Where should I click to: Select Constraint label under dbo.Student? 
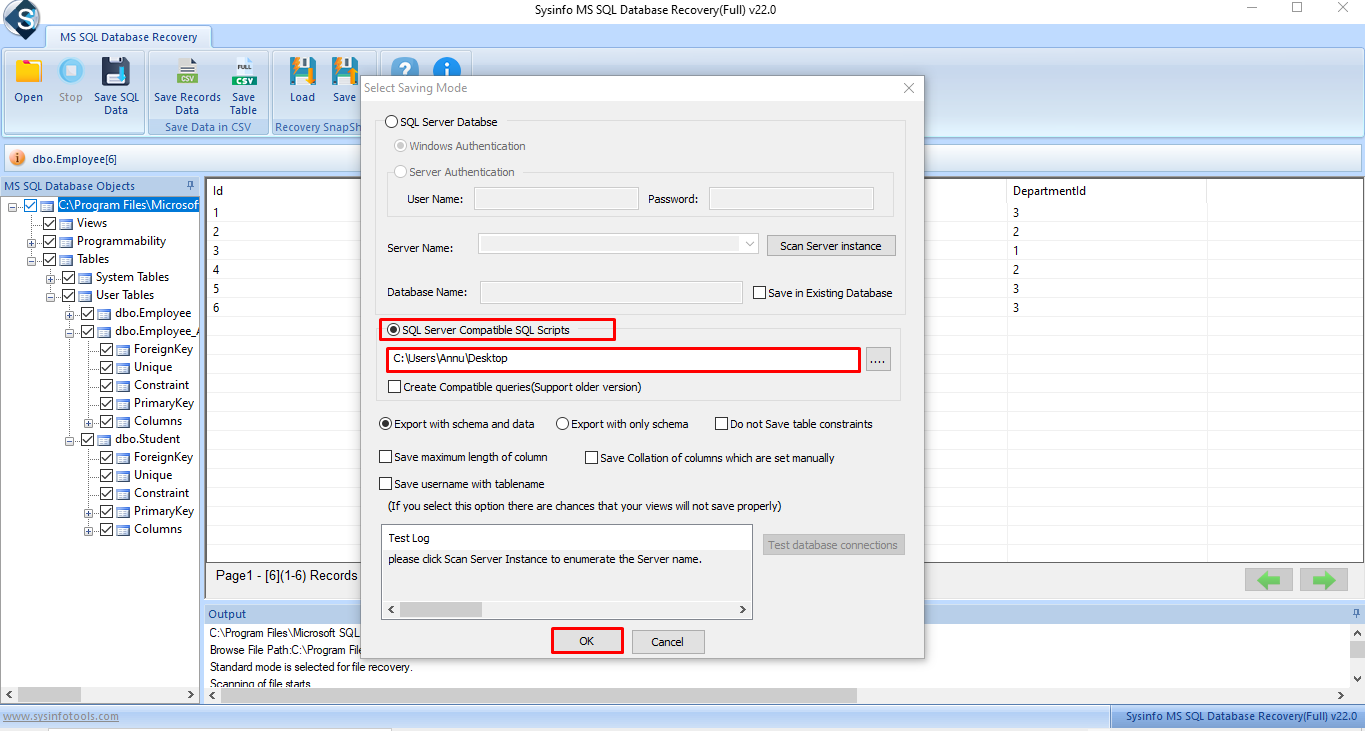pyautogui.click(x=162, y=494)
